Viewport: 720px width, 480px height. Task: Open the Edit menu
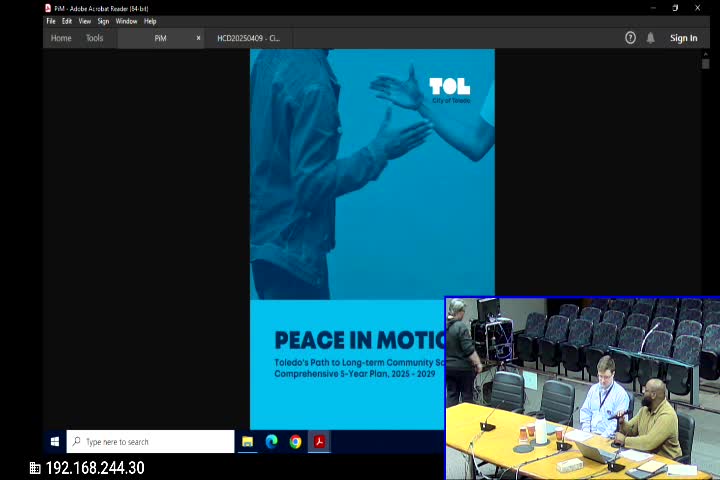(67, 21)
